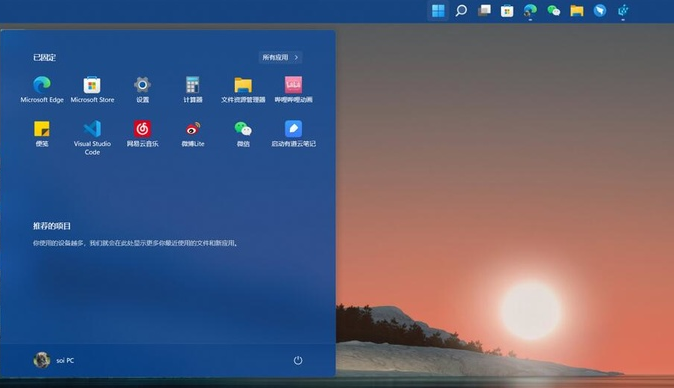Viewport: 674px width, 388px height.
Task: Click the last cyan taskbar app icon
Action: pos(623,10)
